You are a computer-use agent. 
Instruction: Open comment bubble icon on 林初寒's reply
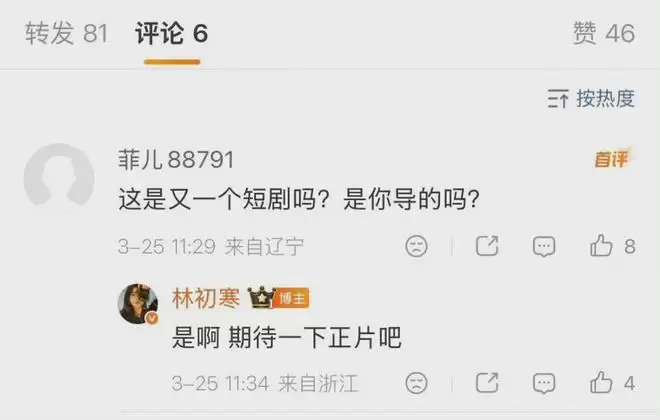pos(544,383)
